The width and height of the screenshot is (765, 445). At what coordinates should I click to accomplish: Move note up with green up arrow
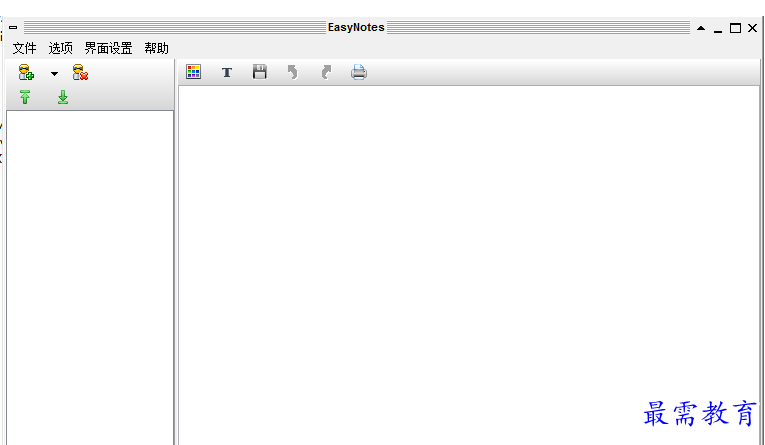[25, 97]
